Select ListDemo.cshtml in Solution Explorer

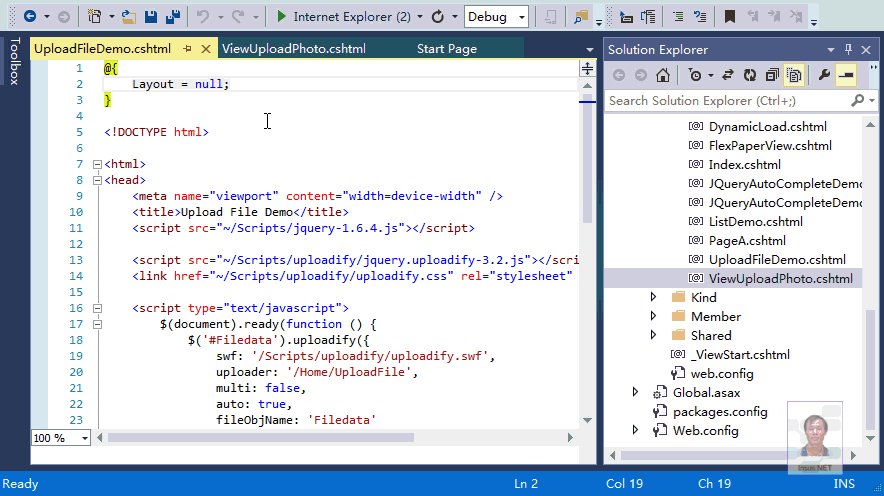pos(755,222)
